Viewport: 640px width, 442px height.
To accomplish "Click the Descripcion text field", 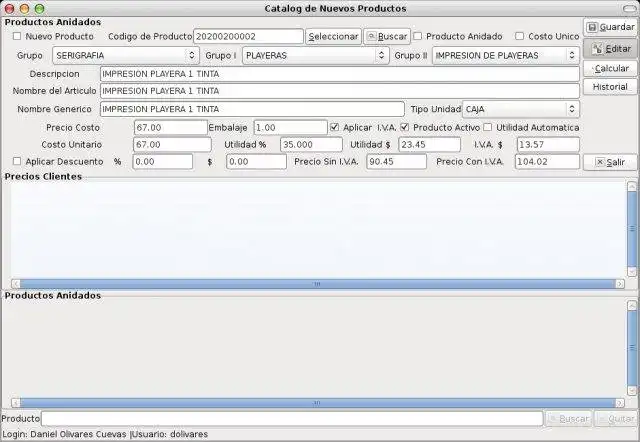I will pos(340,74).
